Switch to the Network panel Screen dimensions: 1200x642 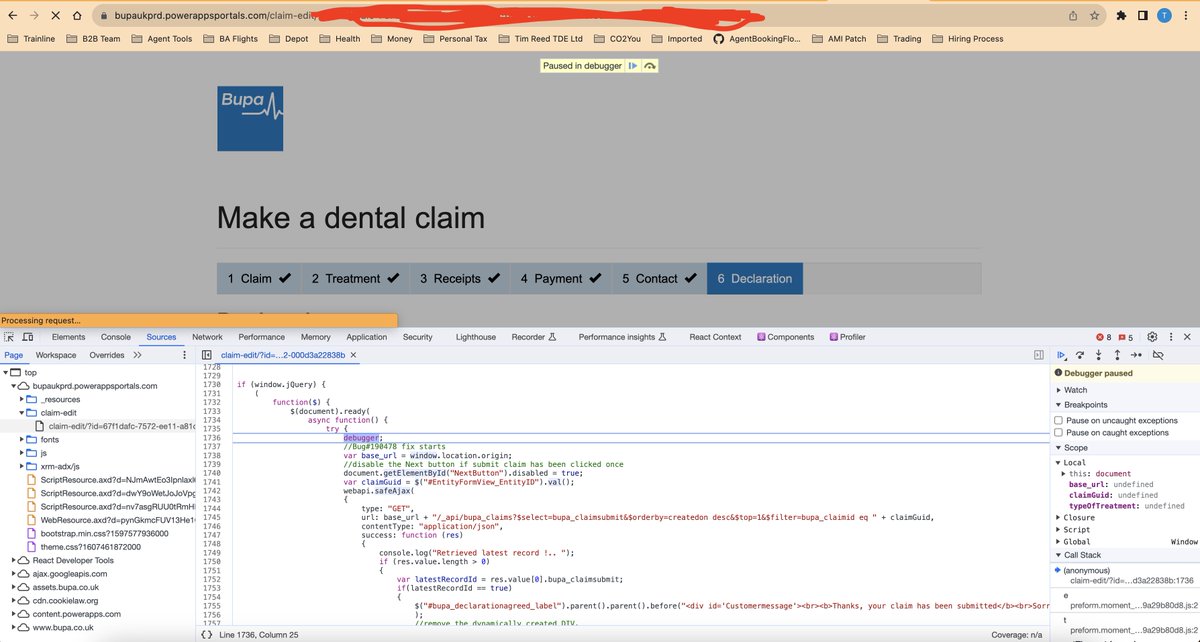[x=207, y=337]
